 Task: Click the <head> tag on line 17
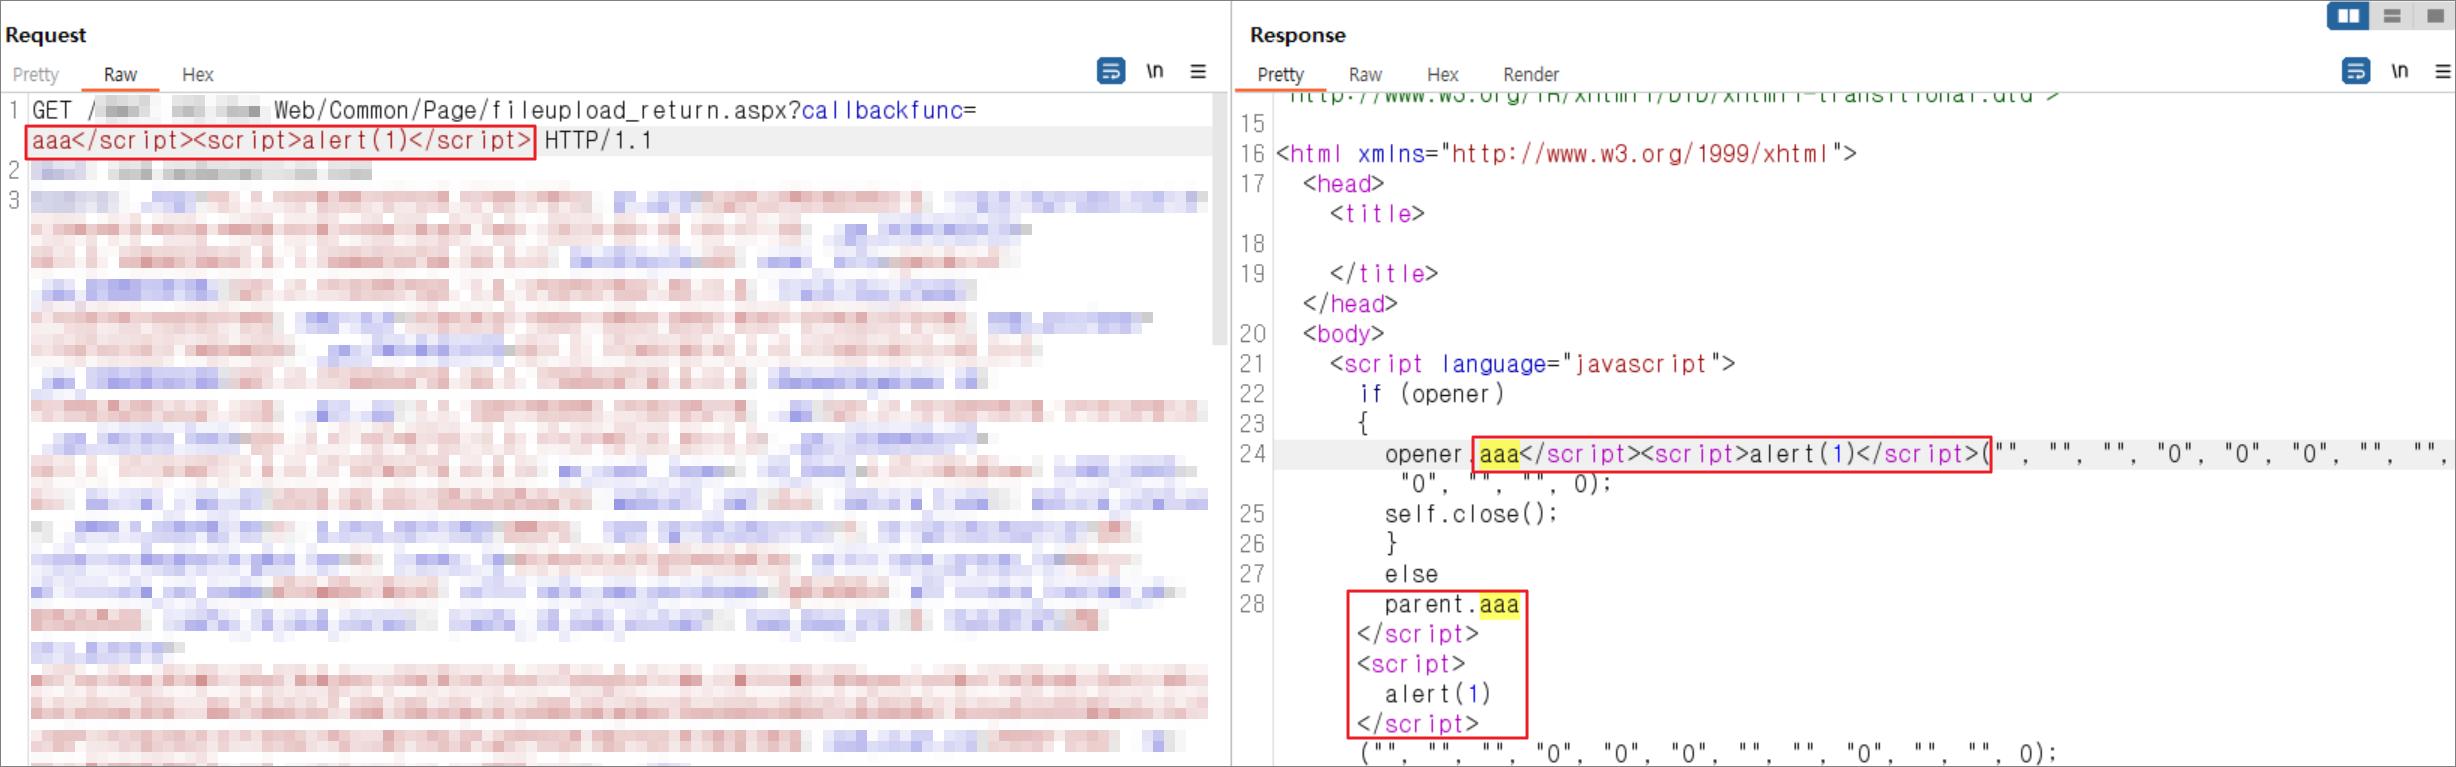click(x=1343, y=184)
